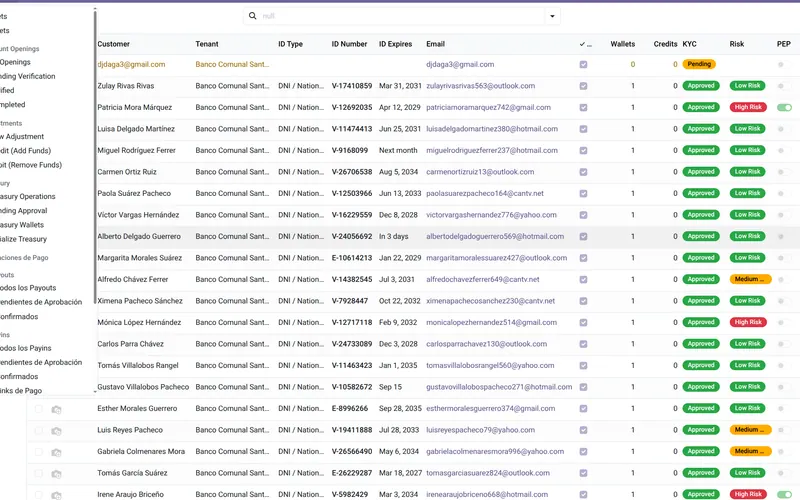Sort by the ID Expires column header
Viewport: 800px width, 500px height.
pyautogui.click(x=395, y=44)
